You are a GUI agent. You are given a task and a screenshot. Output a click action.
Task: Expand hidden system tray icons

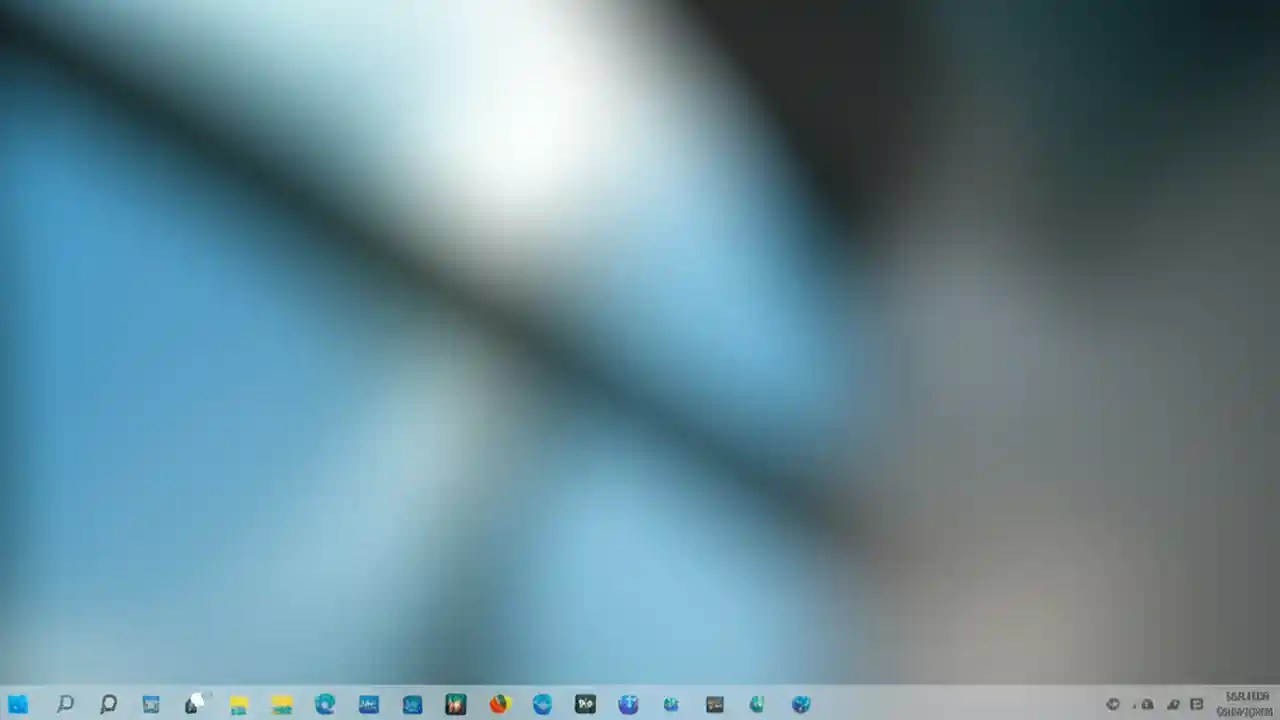pos(1113,704)
